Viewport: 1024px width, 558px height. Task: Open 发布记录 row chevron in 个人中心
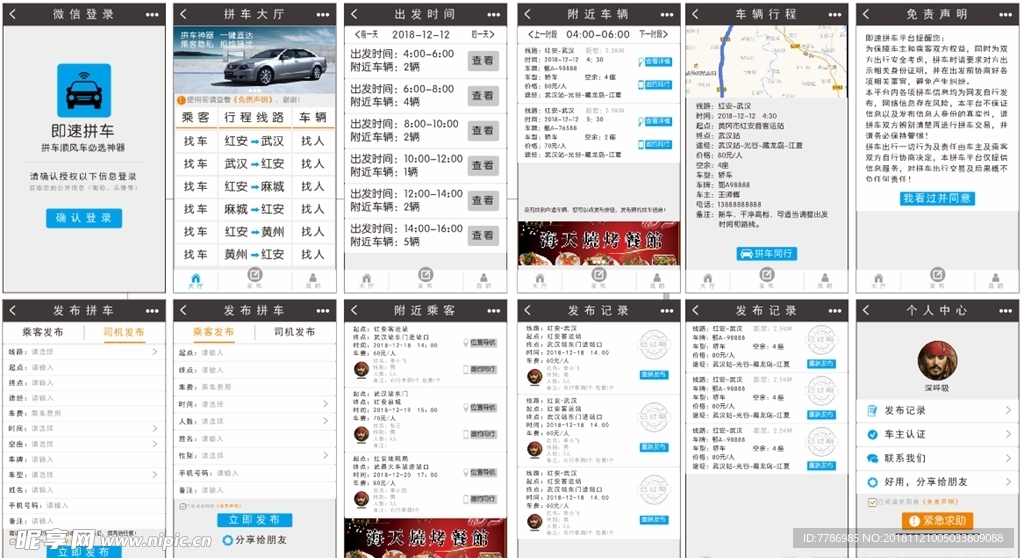pos(1008,410)
